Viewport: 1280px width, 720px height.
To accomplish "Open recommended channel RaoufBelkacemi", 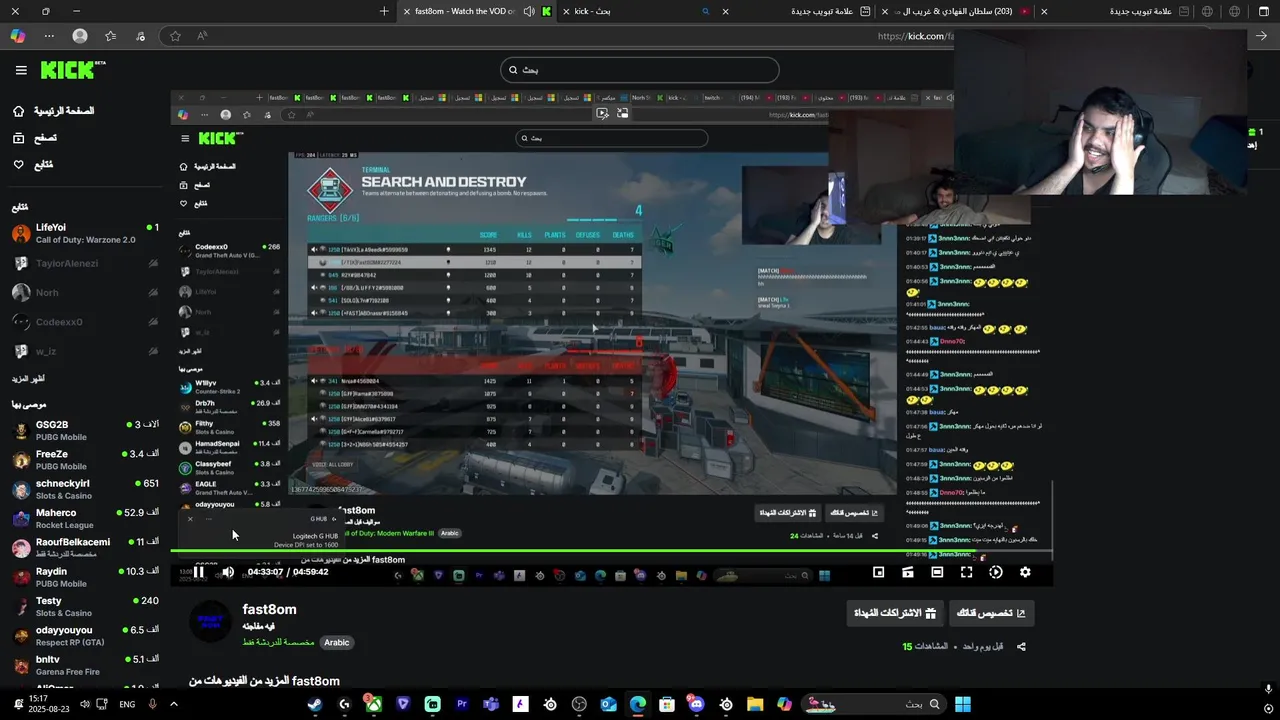I will click(85, 548).
